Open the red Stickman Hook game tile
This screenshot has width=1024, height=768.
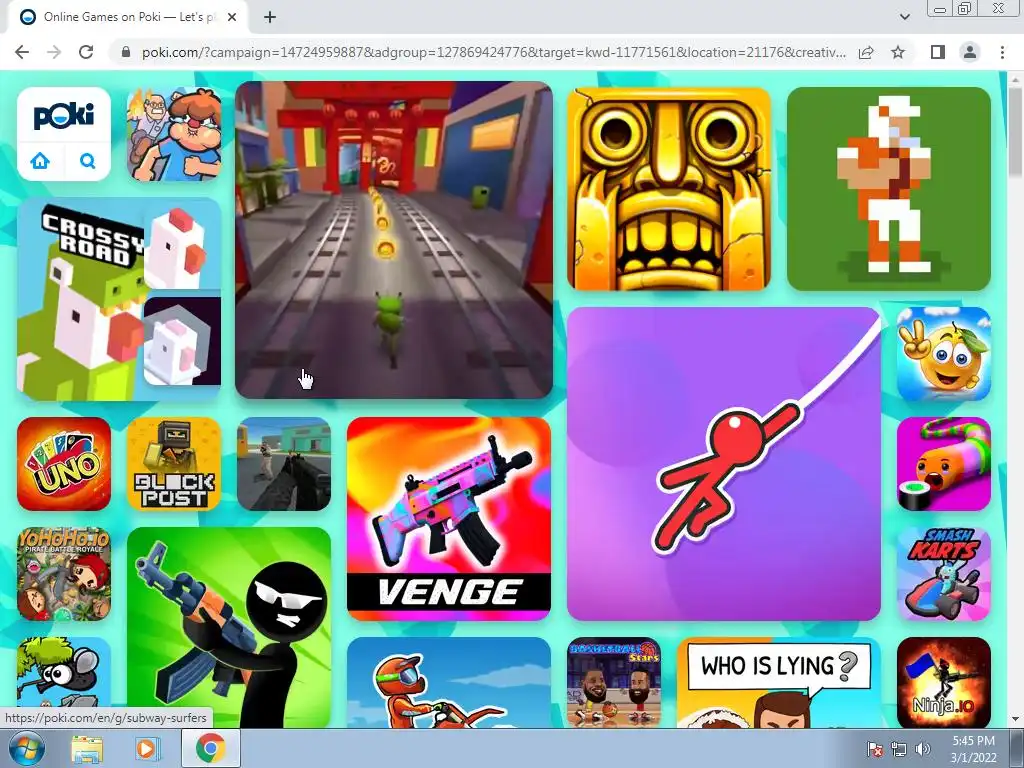[724, 464]
